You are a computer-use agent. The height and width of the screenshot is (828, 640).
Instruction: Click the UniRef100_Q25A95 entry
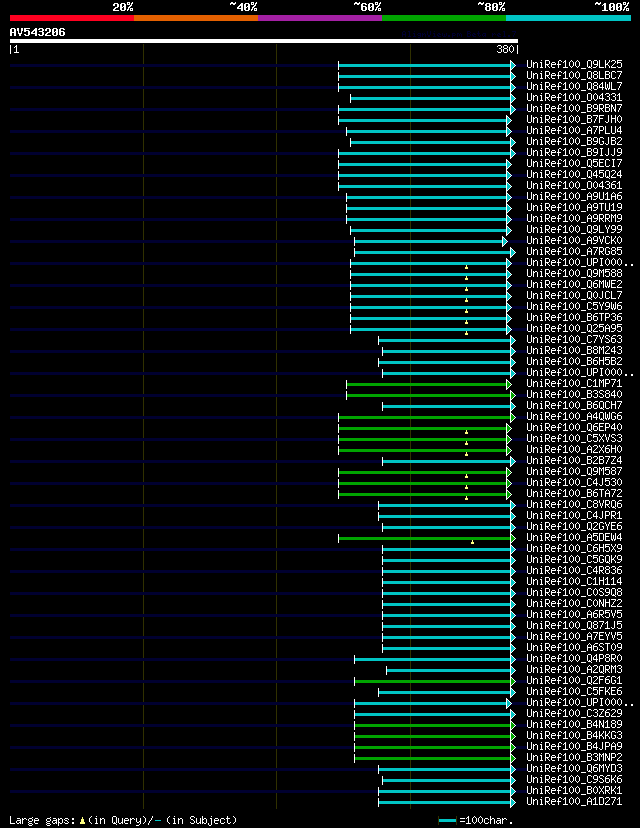[574, 328]
